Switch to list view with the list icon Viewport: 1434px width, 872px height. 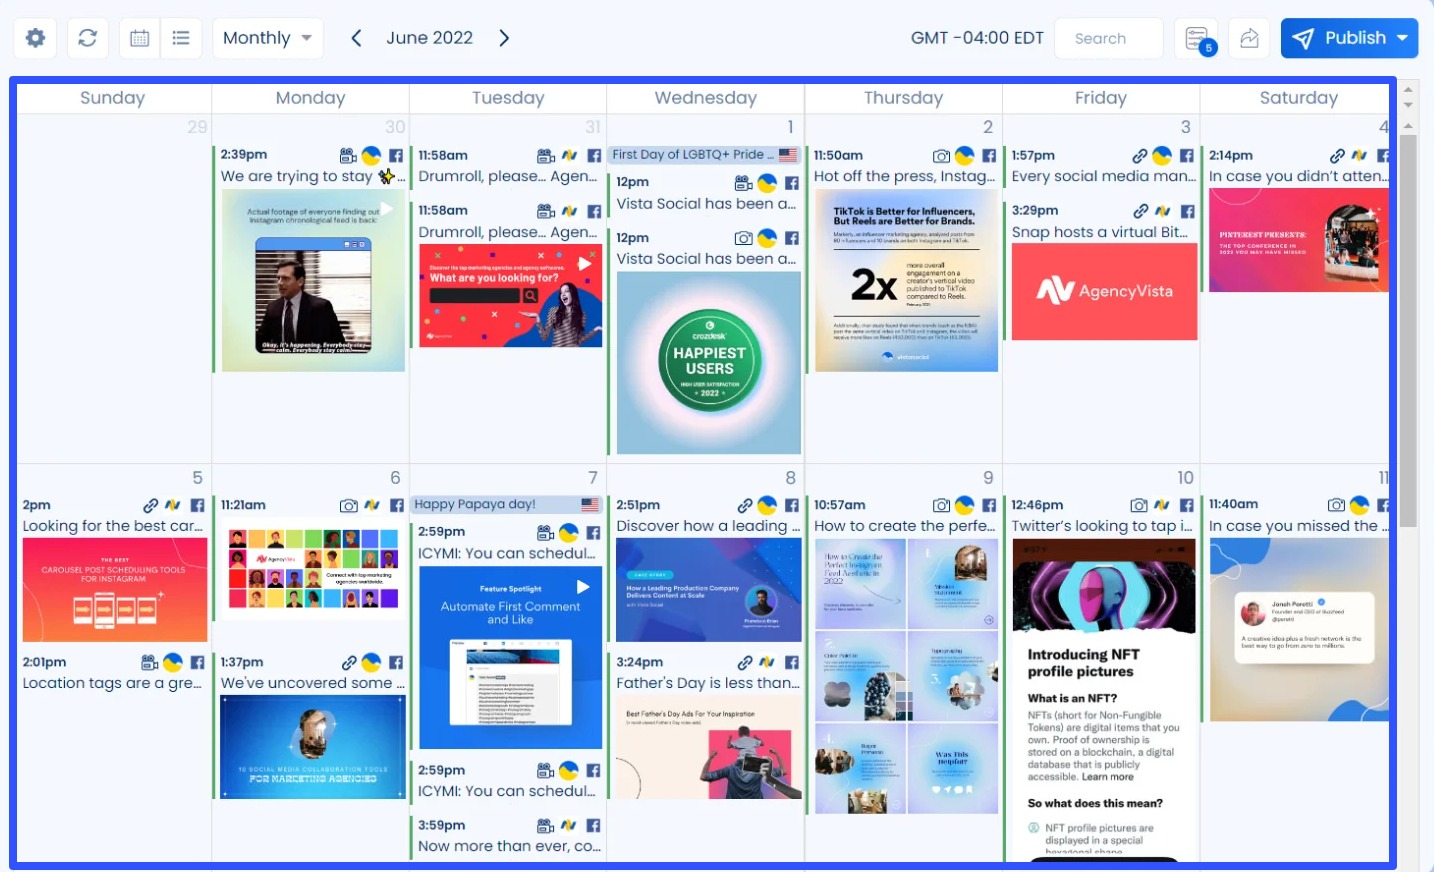182,38
